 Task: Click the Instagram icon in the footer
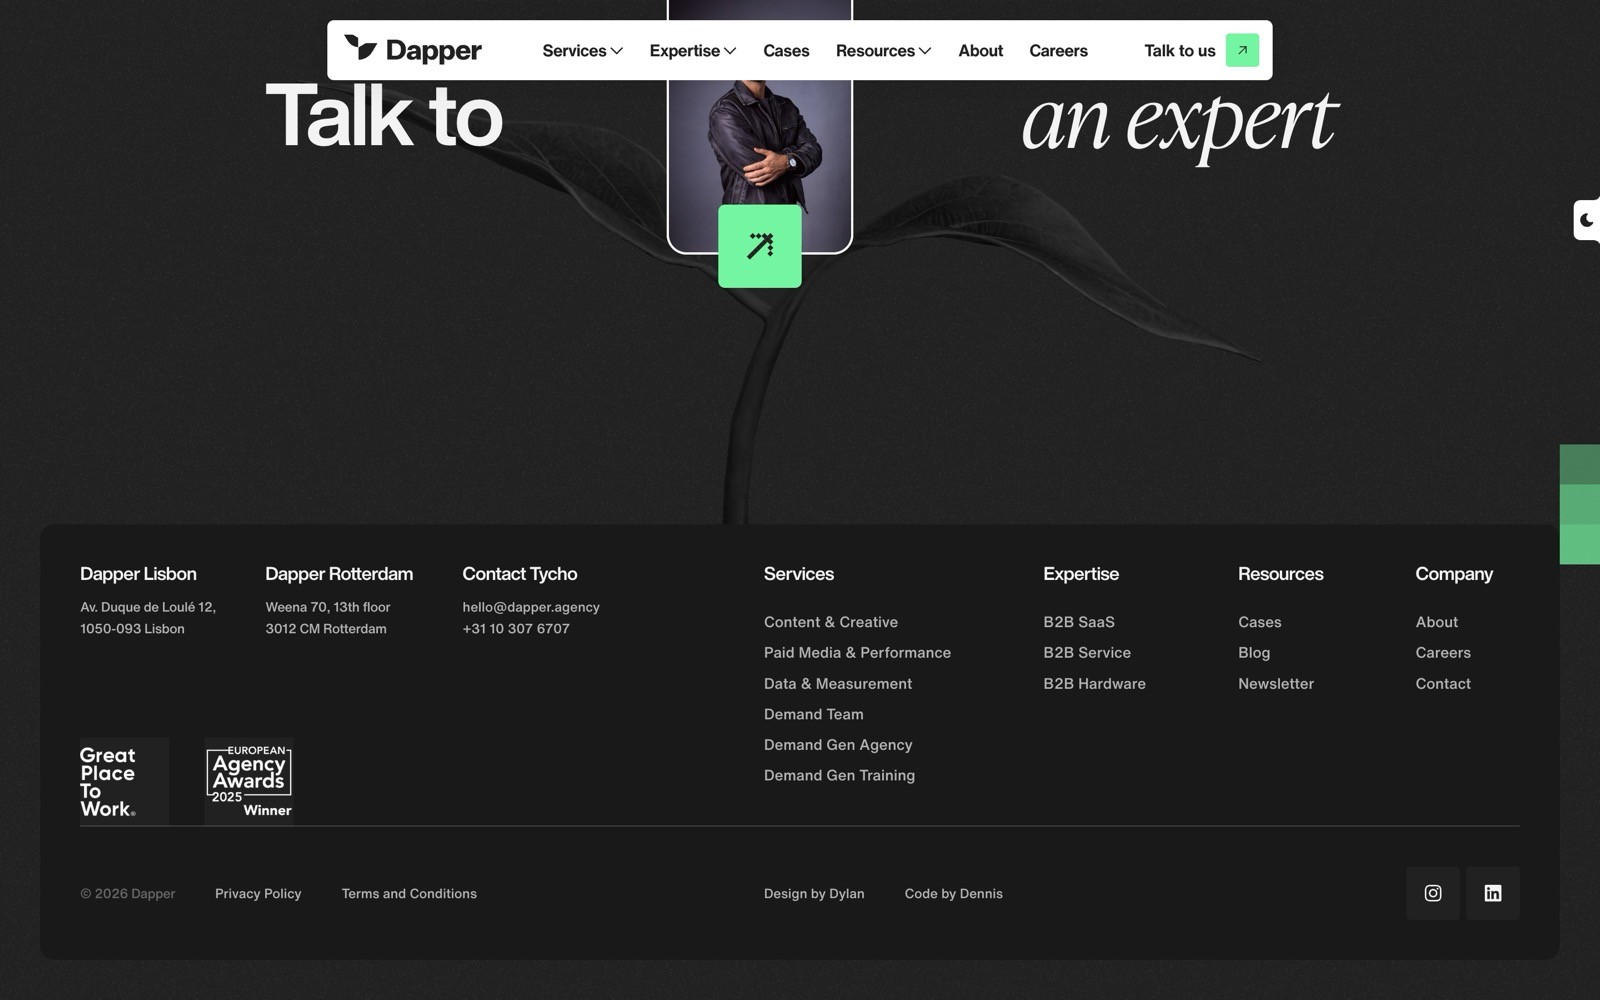tap(1432, 893)
